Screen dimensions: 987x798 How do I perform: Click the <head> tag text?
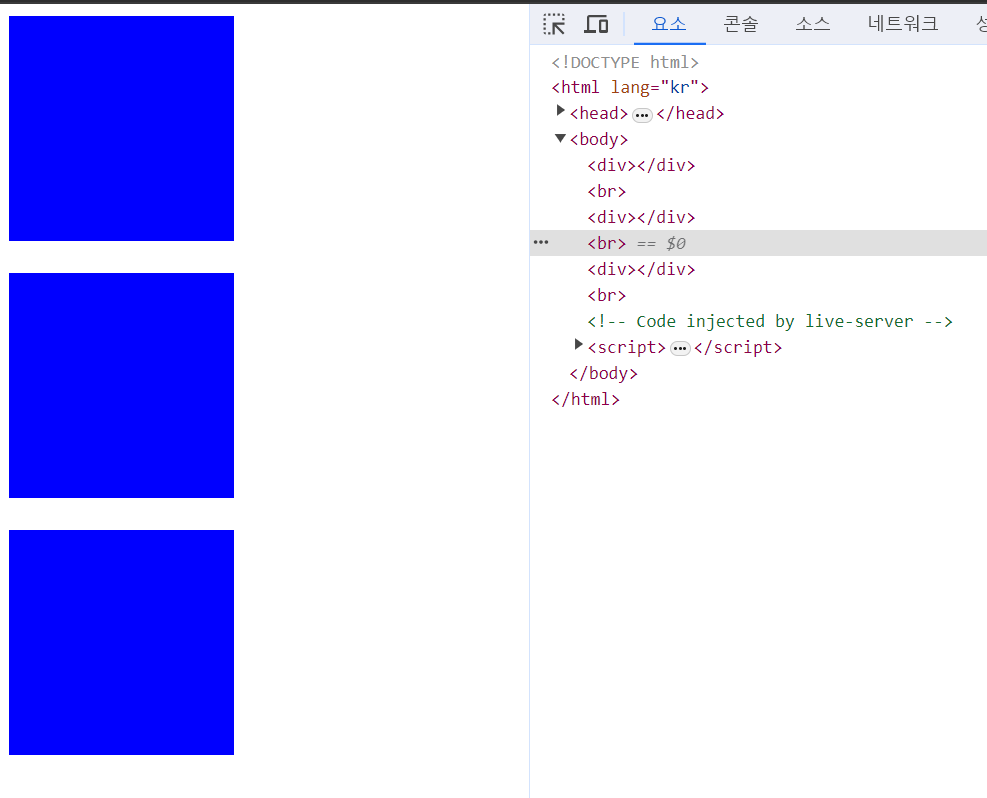click(599, 114)
